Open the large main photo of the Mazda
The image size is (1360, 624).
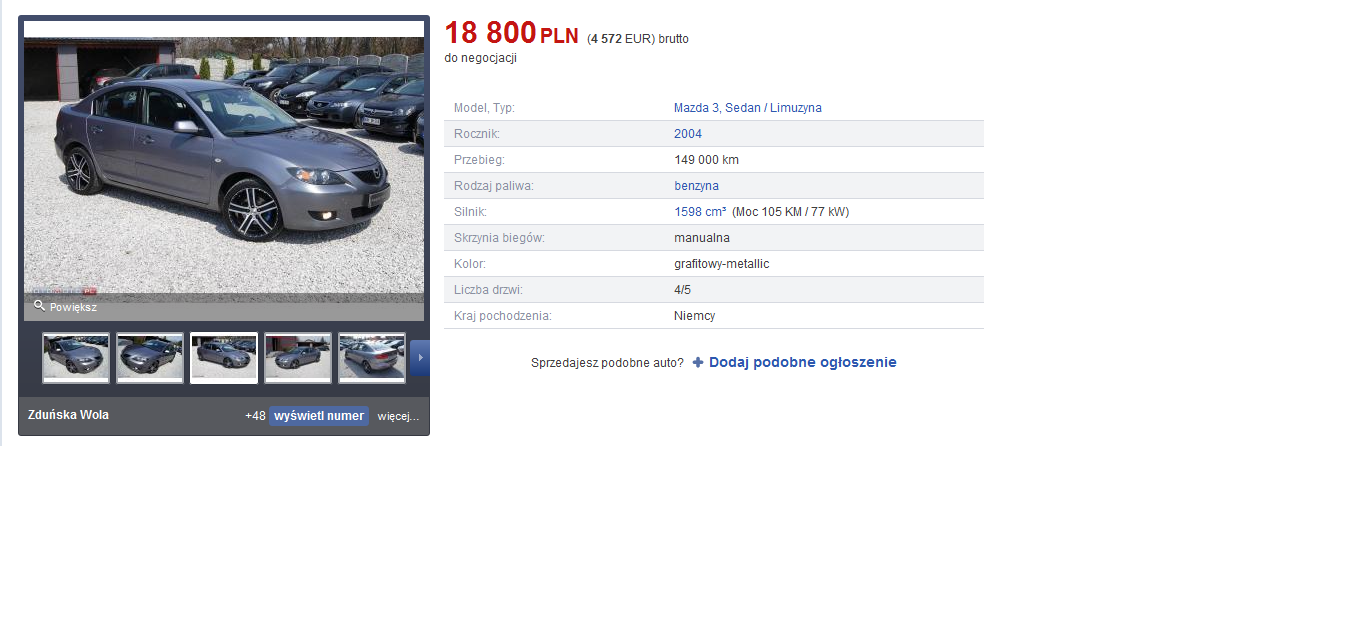coord(224,165)
